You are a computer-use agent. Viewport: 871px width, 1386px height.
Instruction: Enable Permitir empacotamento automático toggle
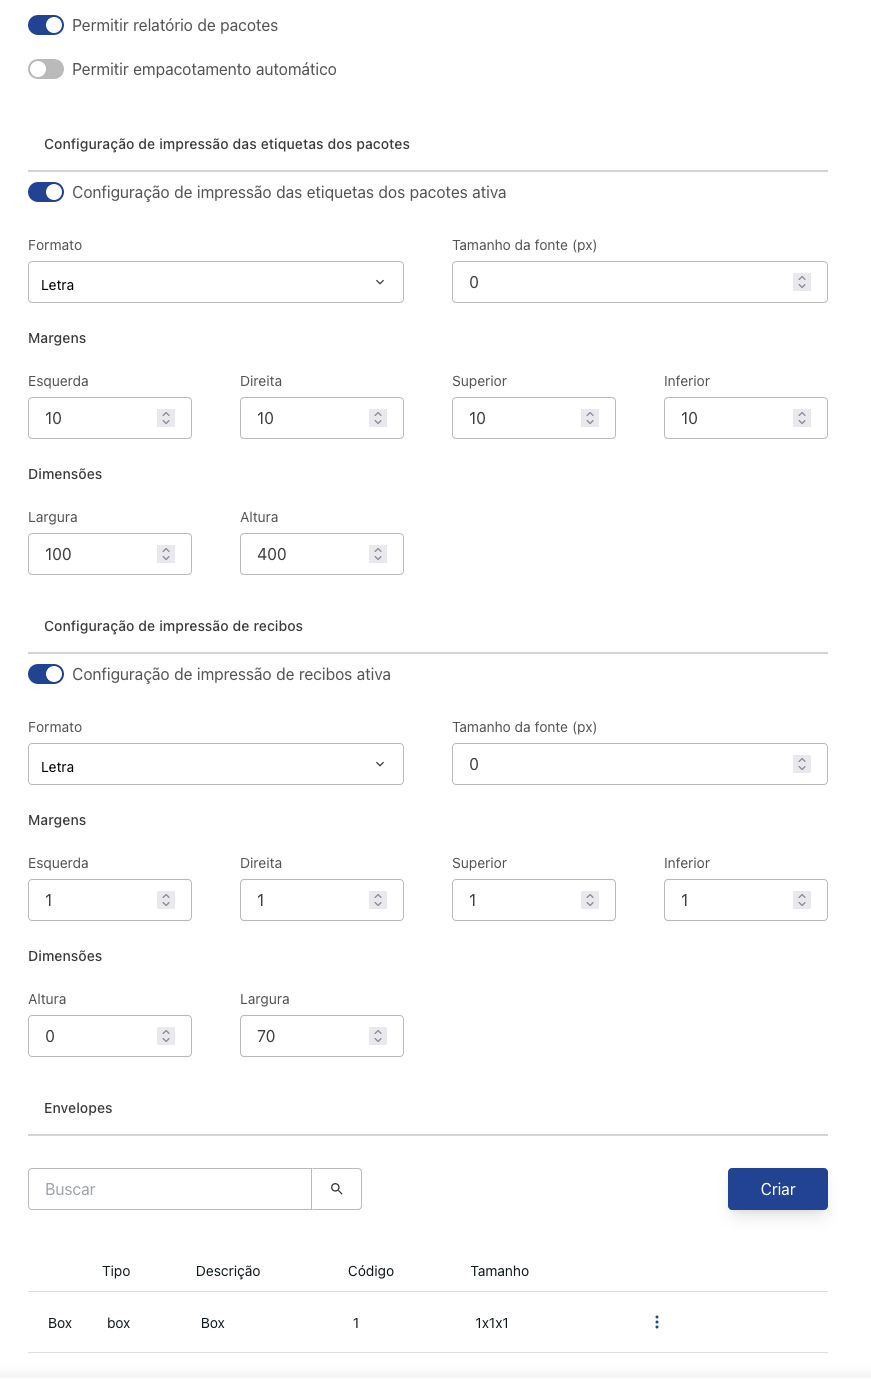(46, 69)
